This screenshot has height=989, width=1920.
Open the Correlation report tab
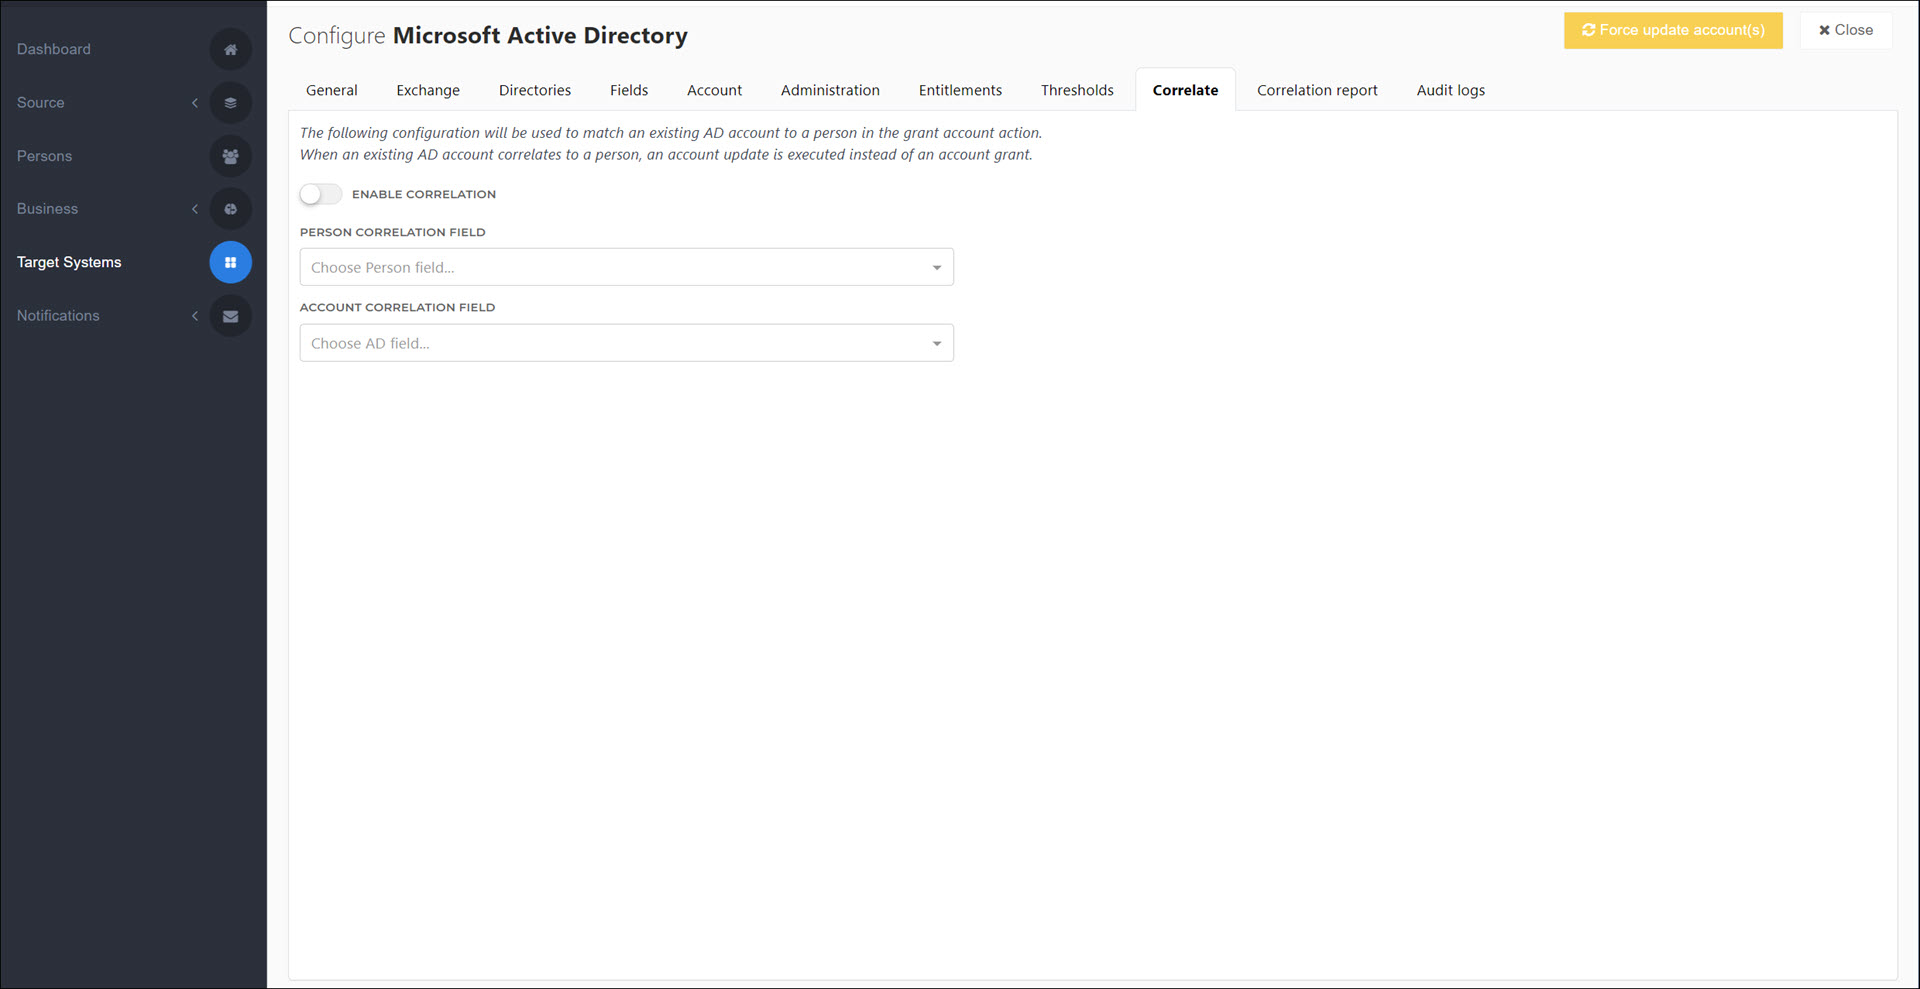pyautogui.click(x=1317, y=90)
